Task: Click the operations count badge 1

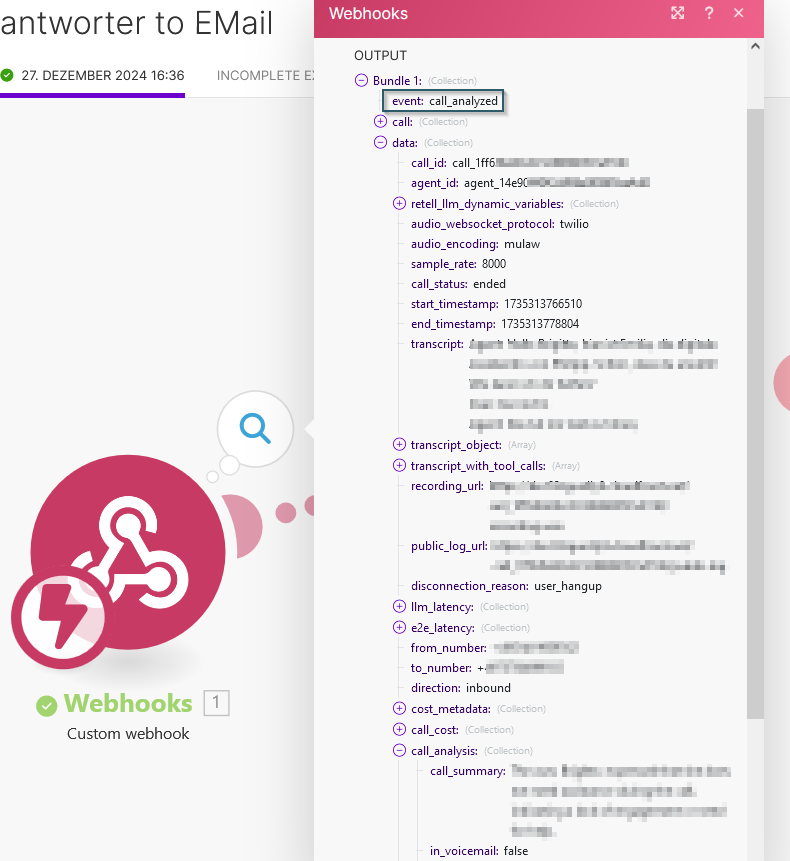Action: (216, 704)
